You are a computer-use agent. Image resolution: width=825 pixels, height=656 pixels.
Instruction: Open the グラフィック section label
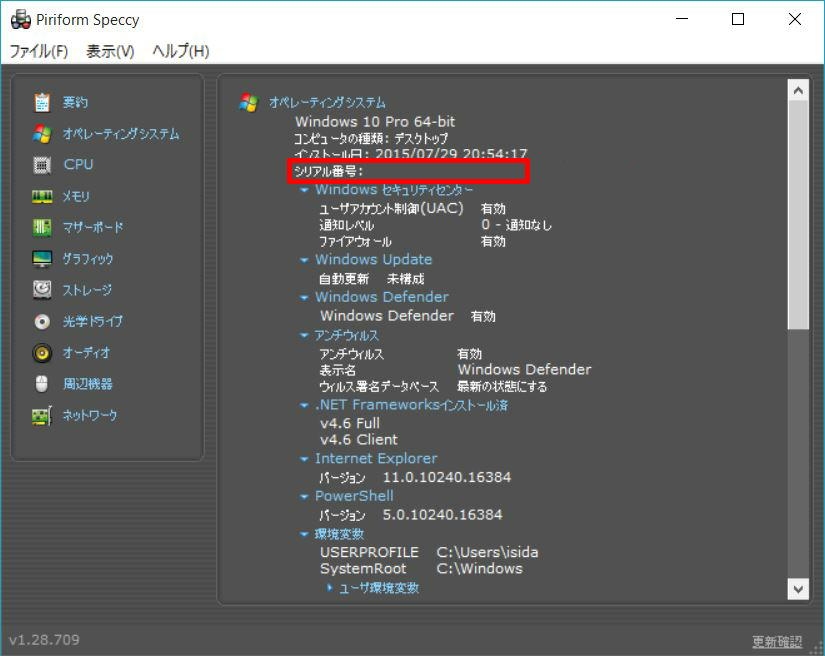[x=88, y=258]
